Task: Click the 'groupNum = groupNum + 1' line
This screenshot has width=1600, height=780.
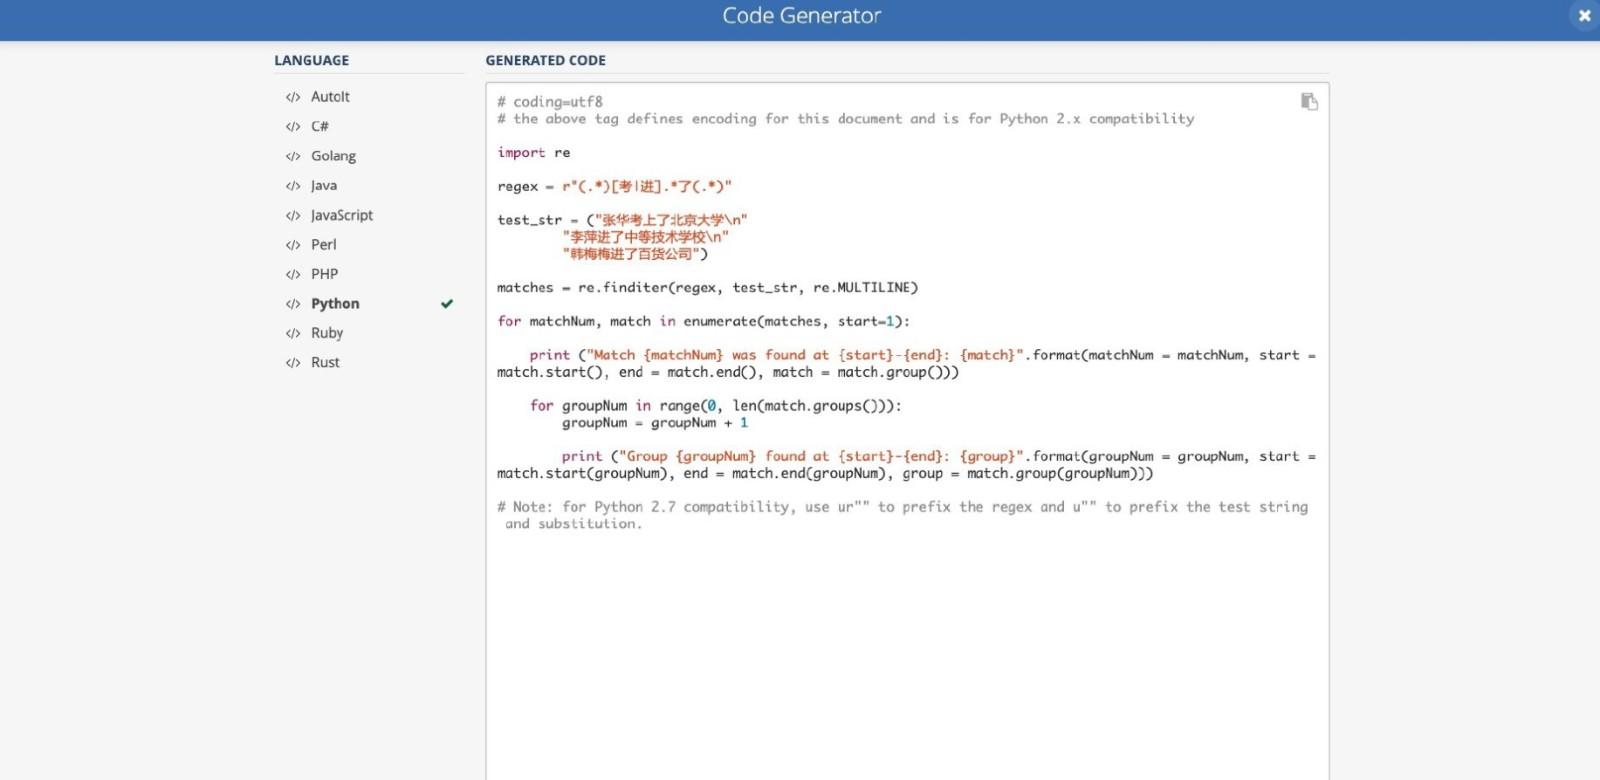Action: [x=655, y=423]
